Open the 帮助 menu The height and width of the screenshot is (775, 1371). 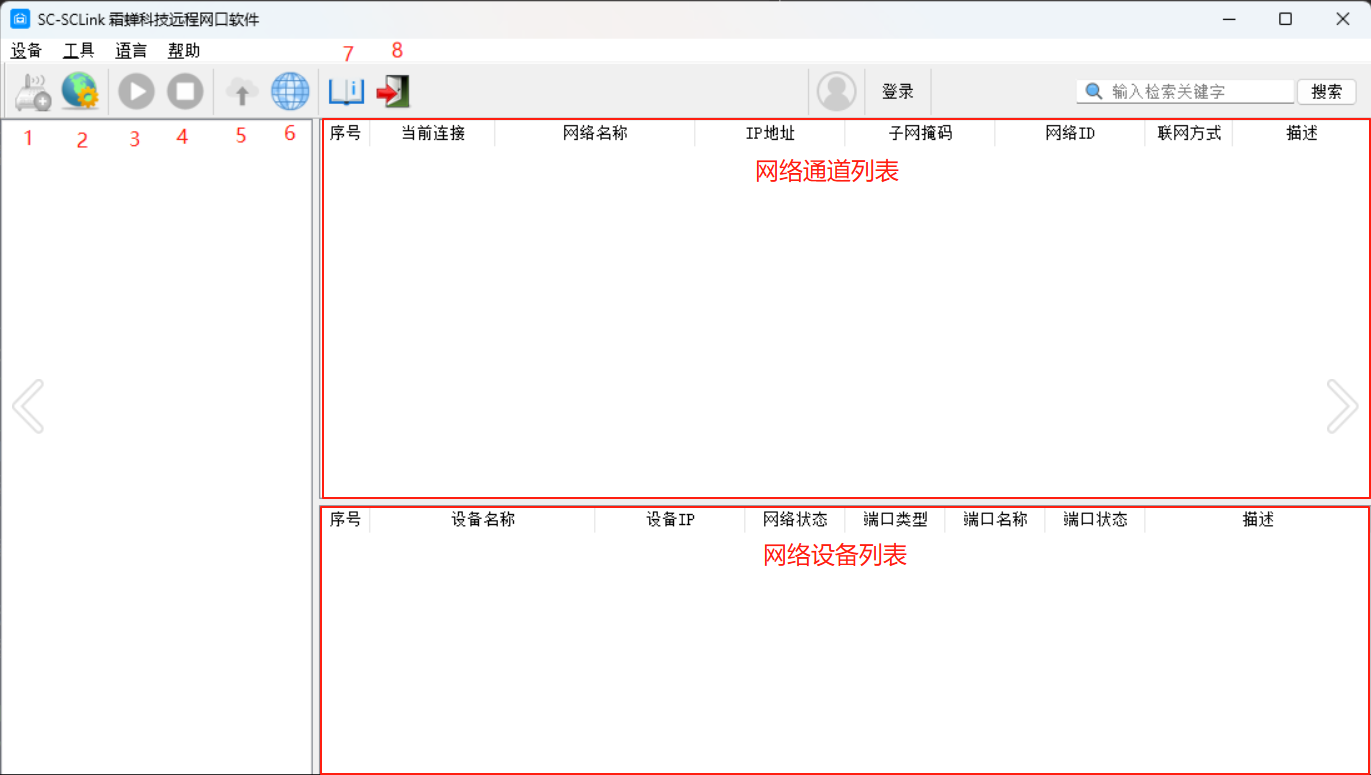click(184, 51)
